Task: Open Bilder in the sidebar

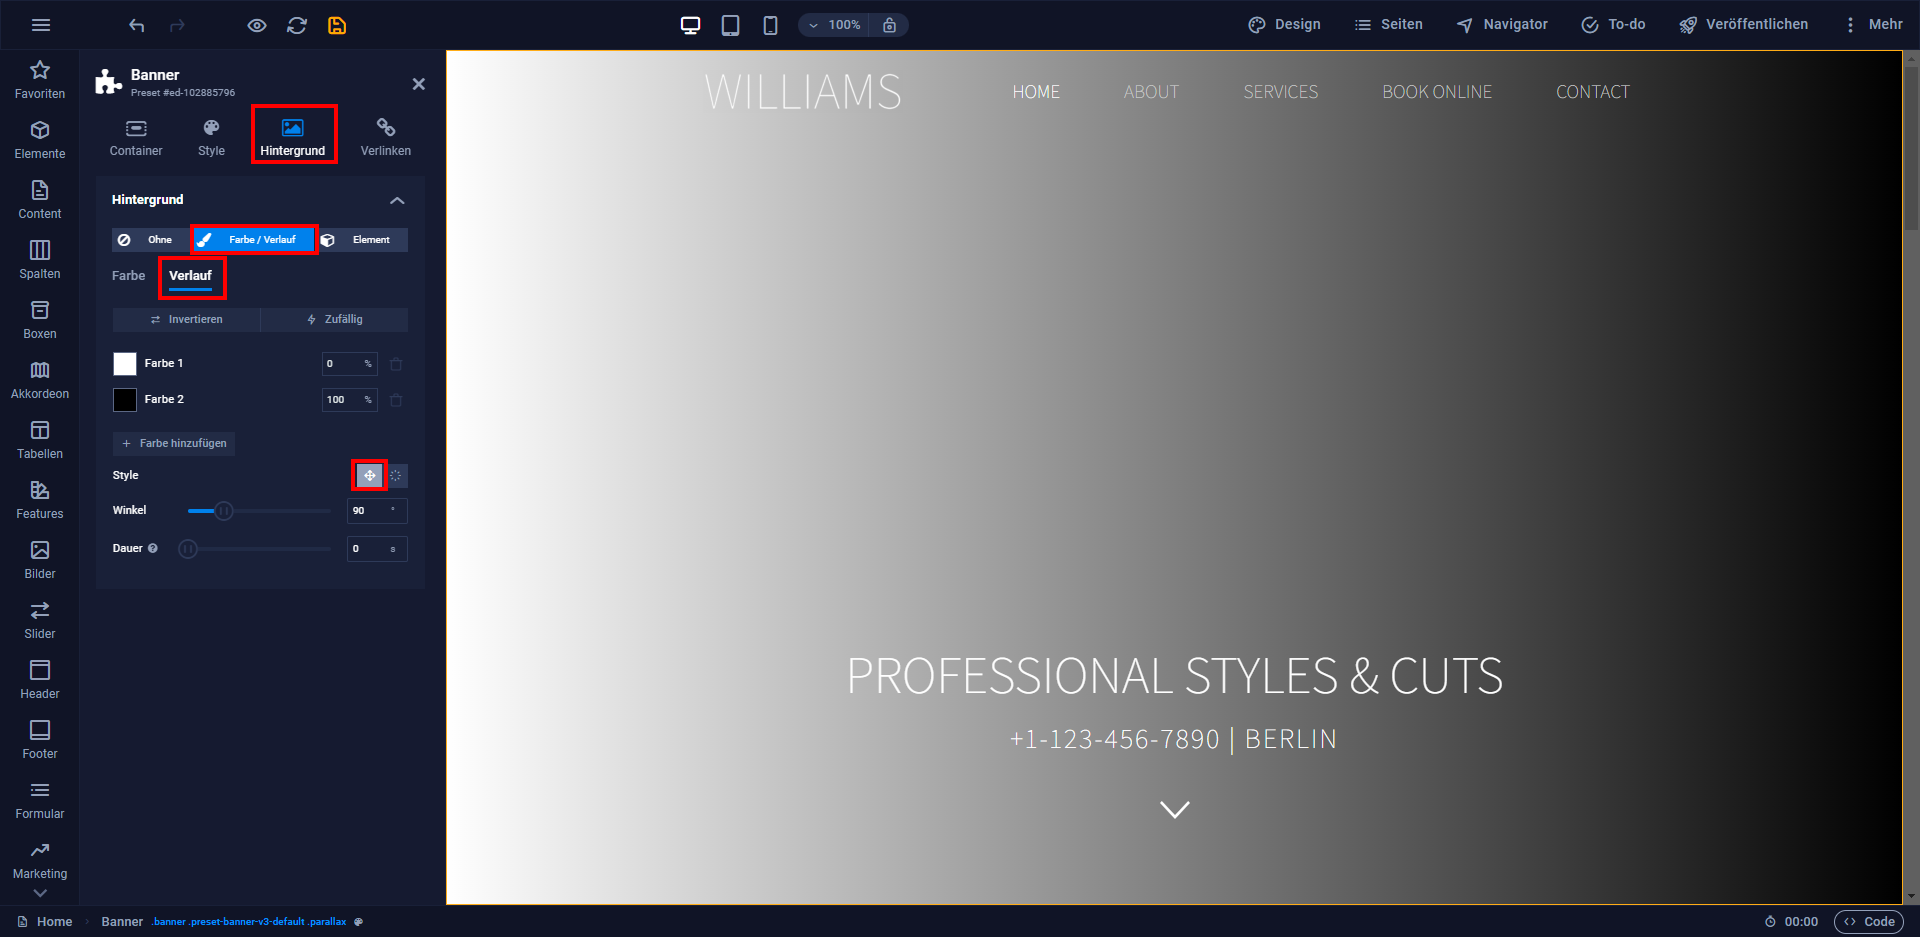Action: tap(40, 560)
